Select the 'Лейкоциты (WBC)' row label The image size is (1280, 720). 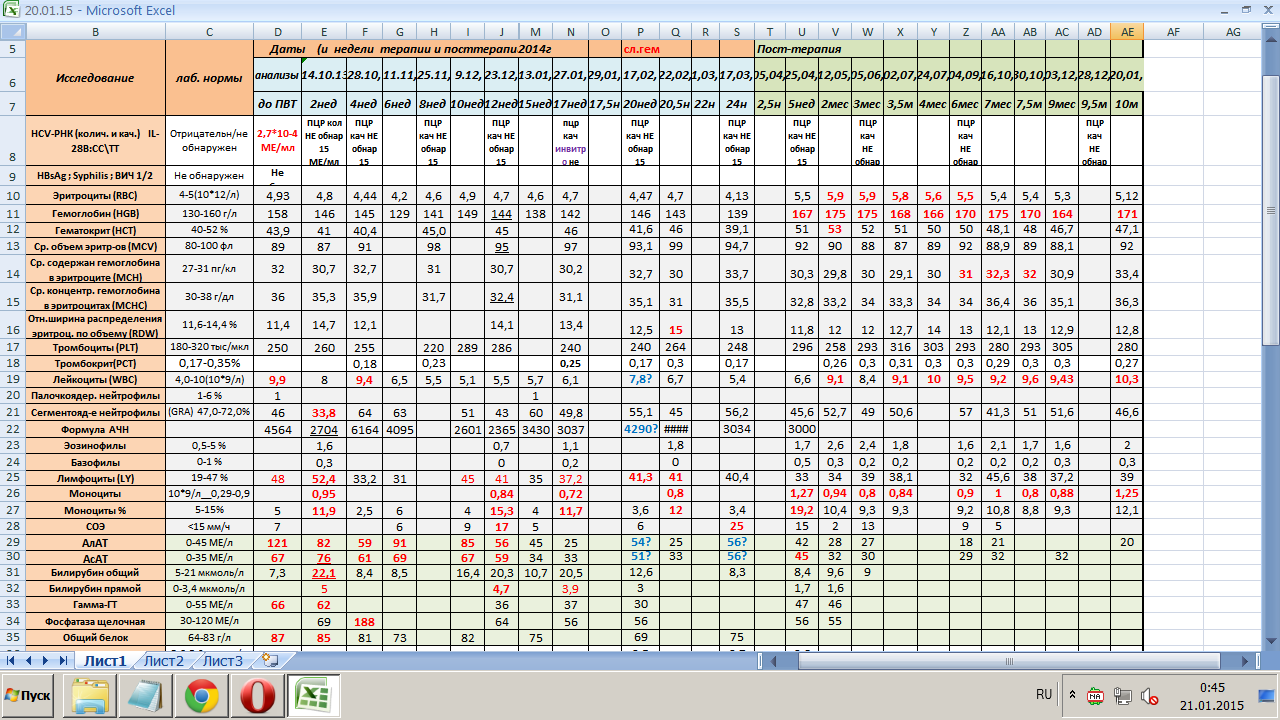(x=95, y=380)
